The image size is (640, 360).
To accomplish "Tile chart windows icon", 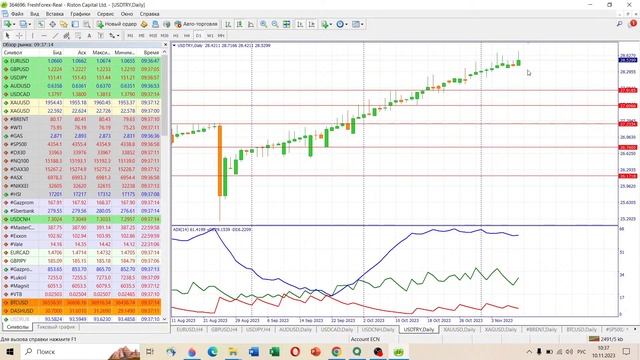I will click(287, 24).
